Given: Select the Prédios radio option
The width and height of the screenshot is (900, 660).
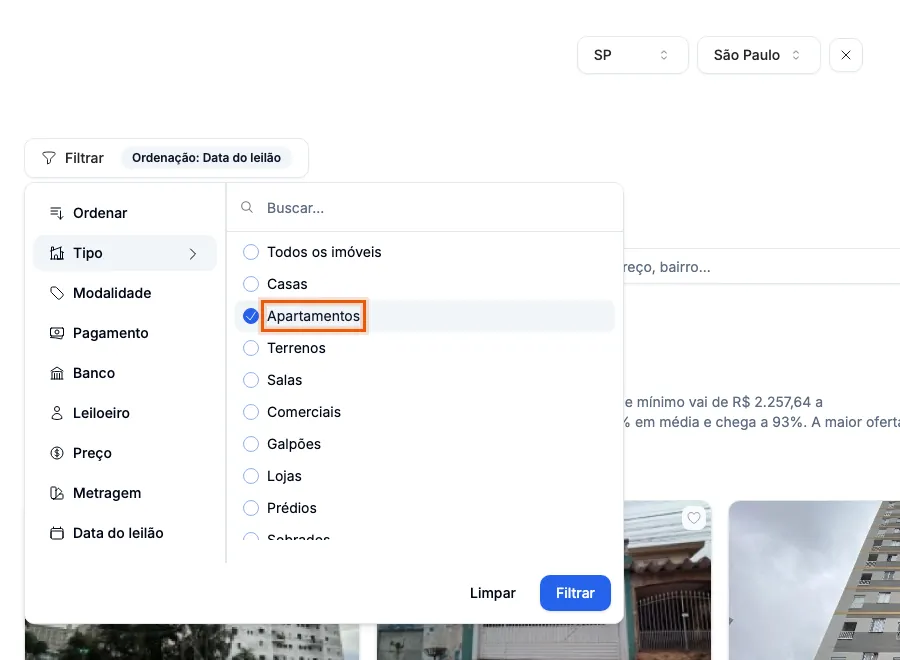Looking at the screenshot, I should 251,508.
